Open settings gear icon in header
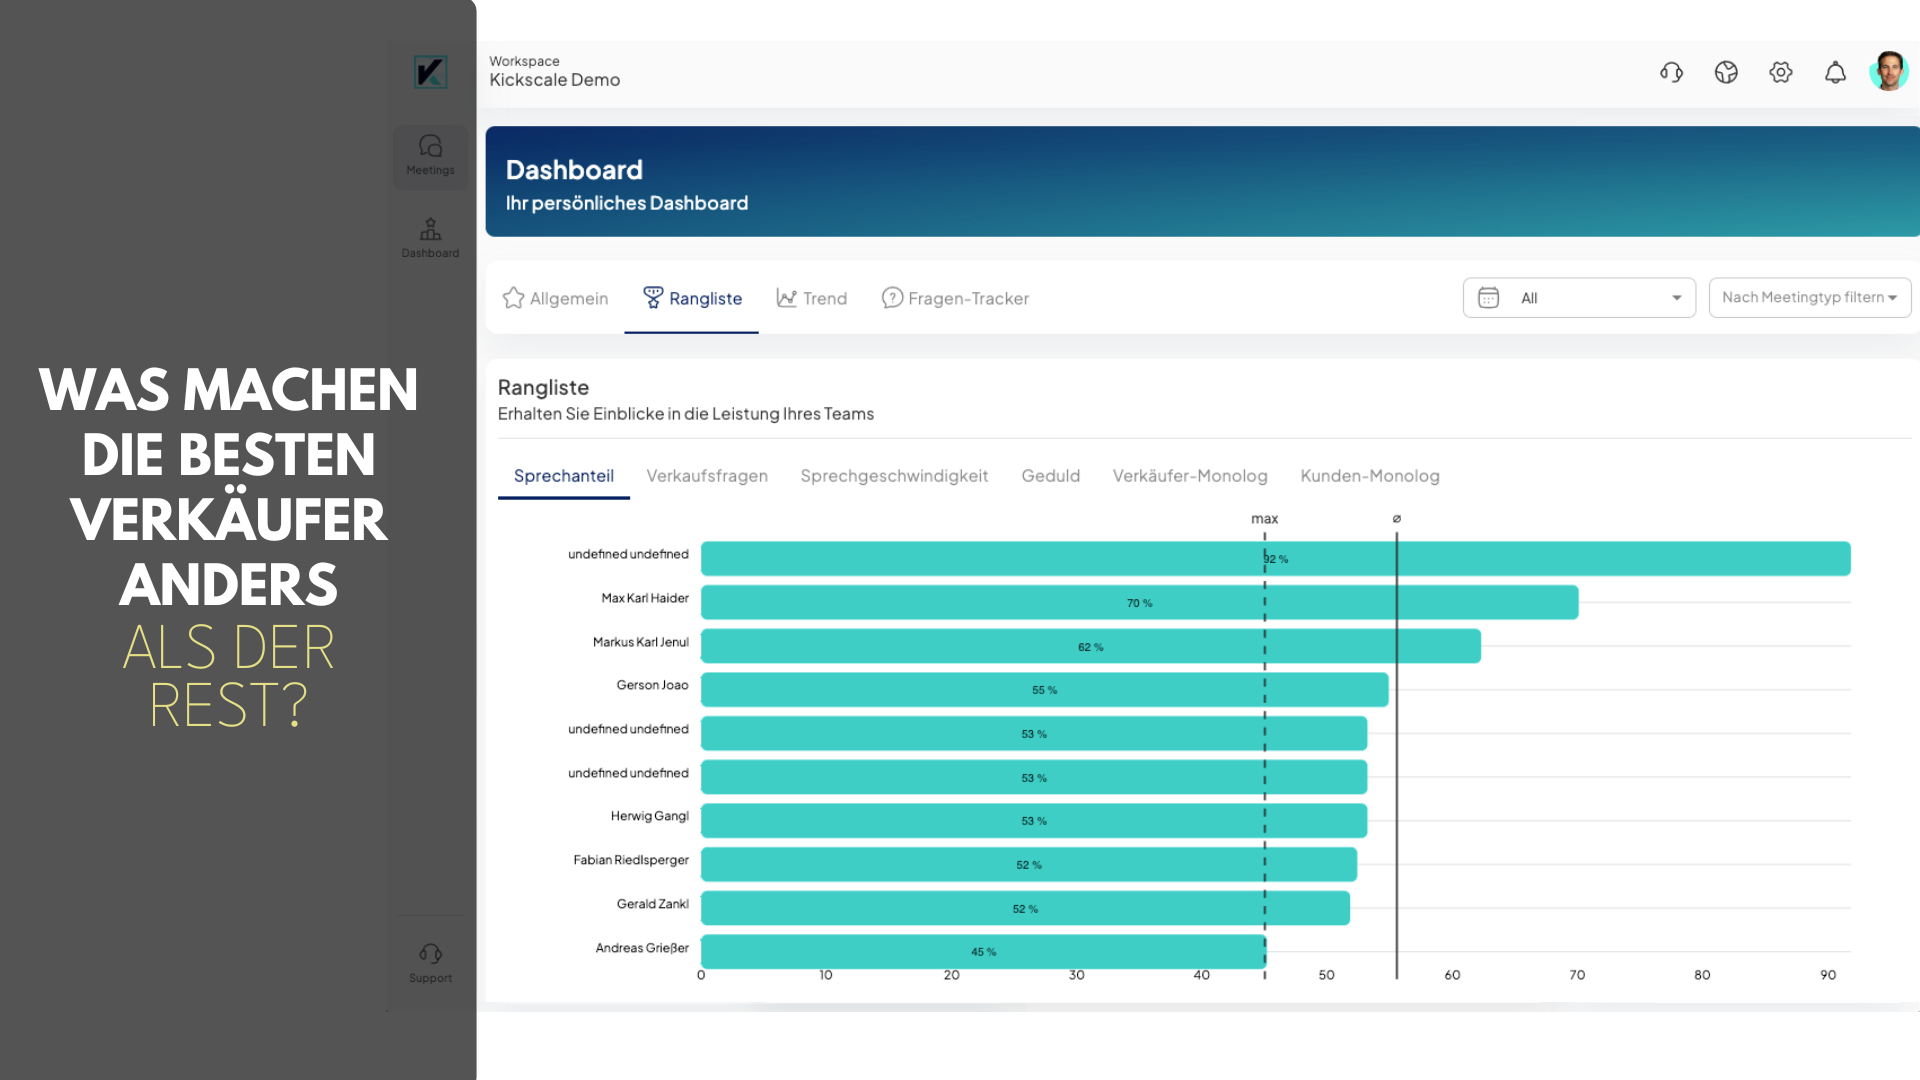Screen dimensions: 1920x1080 [x=1780, y=72]
